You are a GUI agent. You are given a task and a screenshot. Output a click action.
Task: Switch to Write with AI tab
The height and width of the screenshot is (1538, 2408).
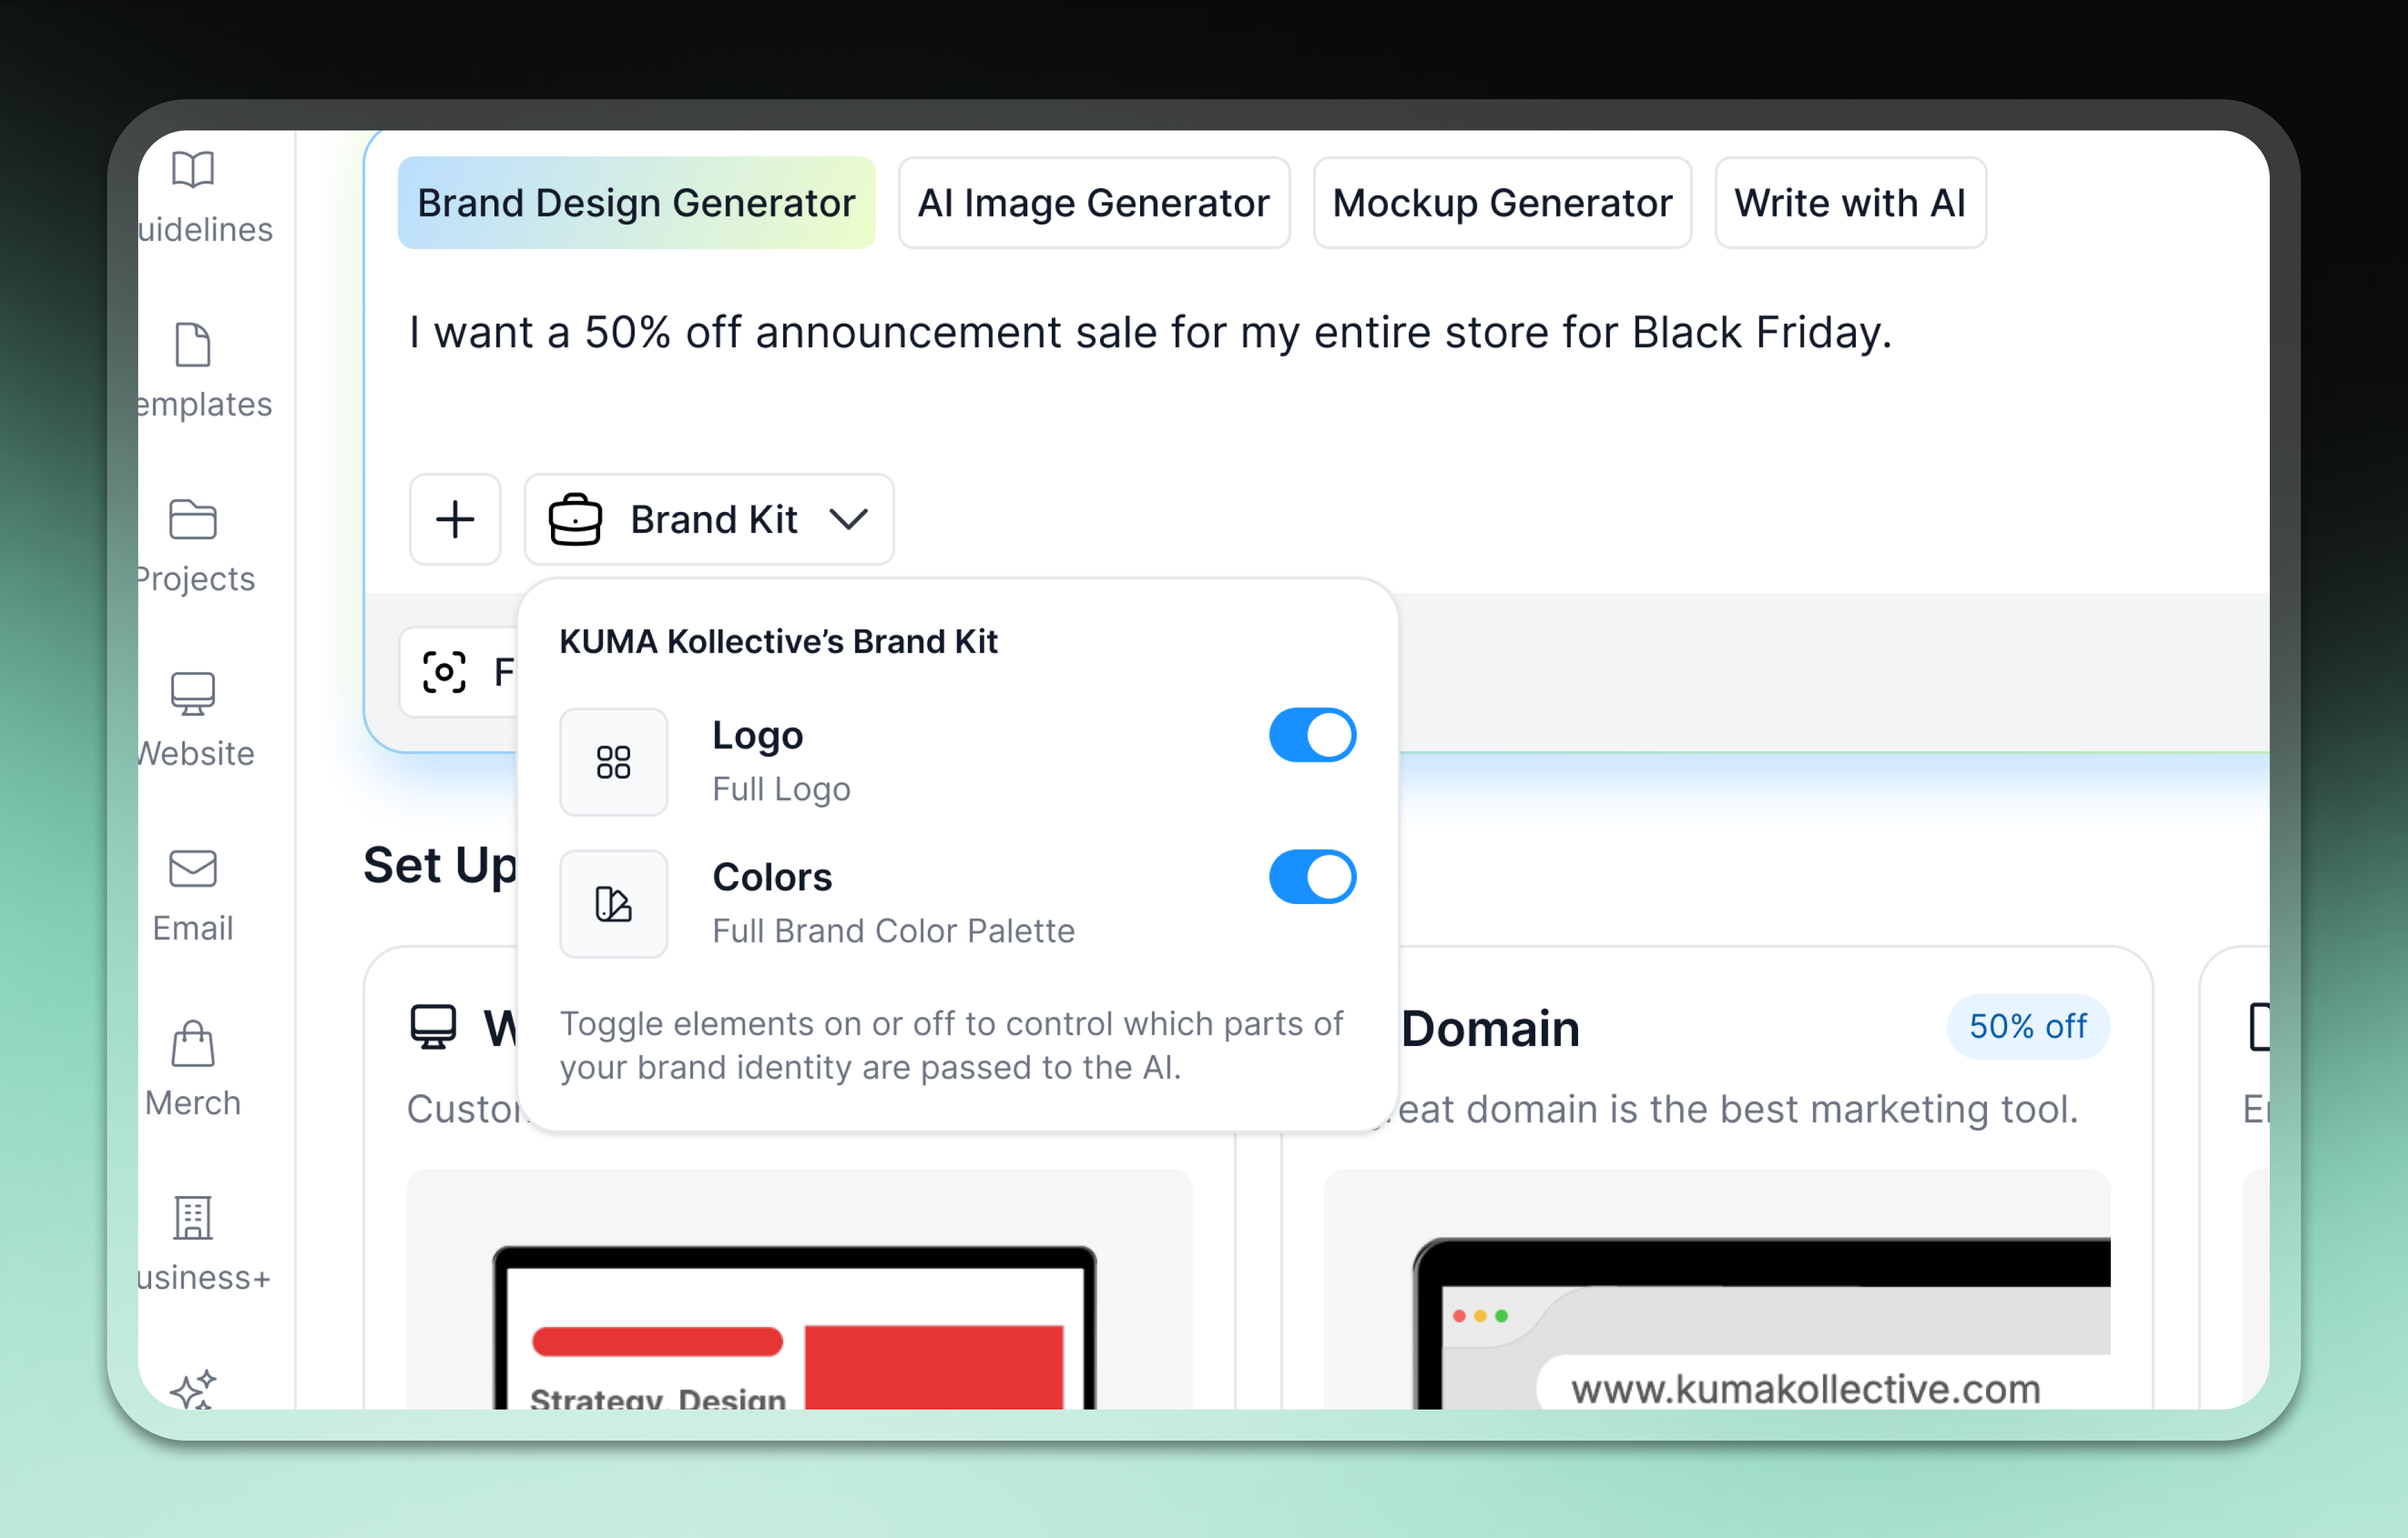coord(1850,203)
